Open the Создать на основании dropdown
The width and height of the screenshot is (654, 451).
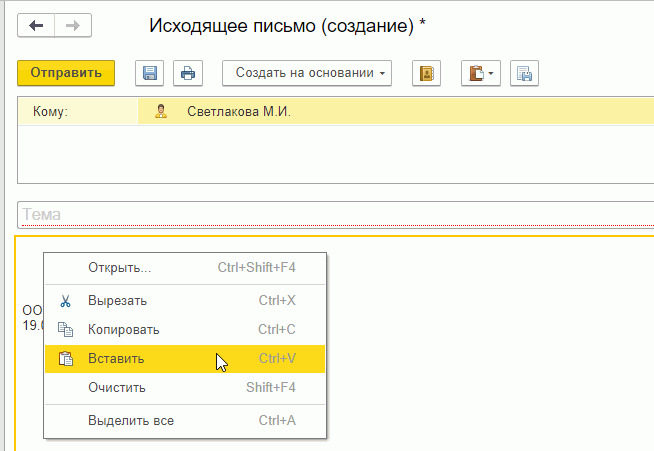(307, 73)
